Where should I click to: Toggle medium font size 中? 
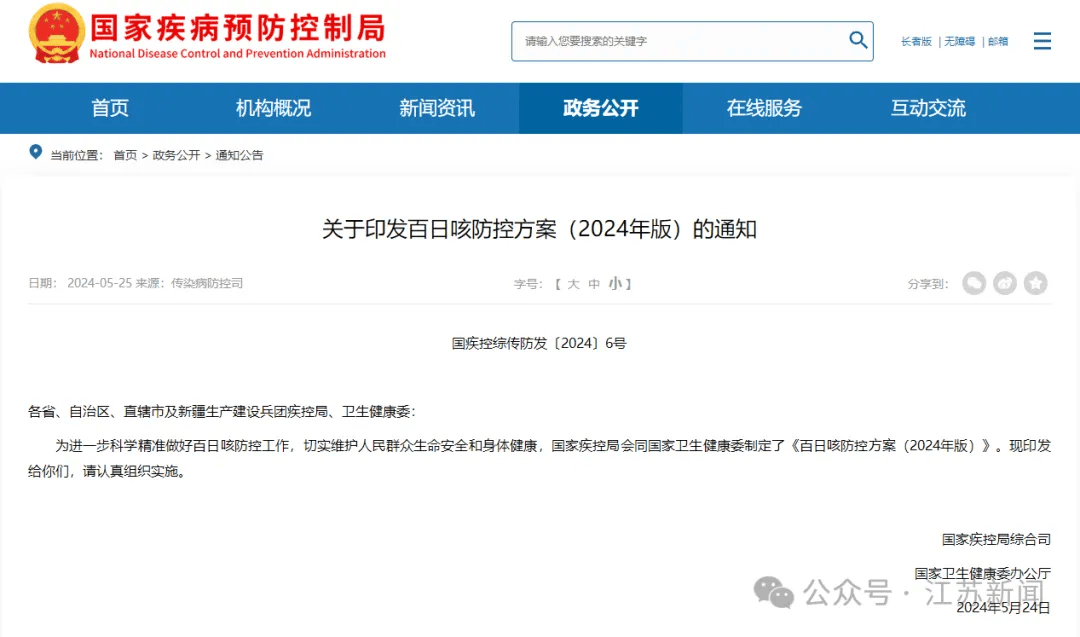pos(594,284)
